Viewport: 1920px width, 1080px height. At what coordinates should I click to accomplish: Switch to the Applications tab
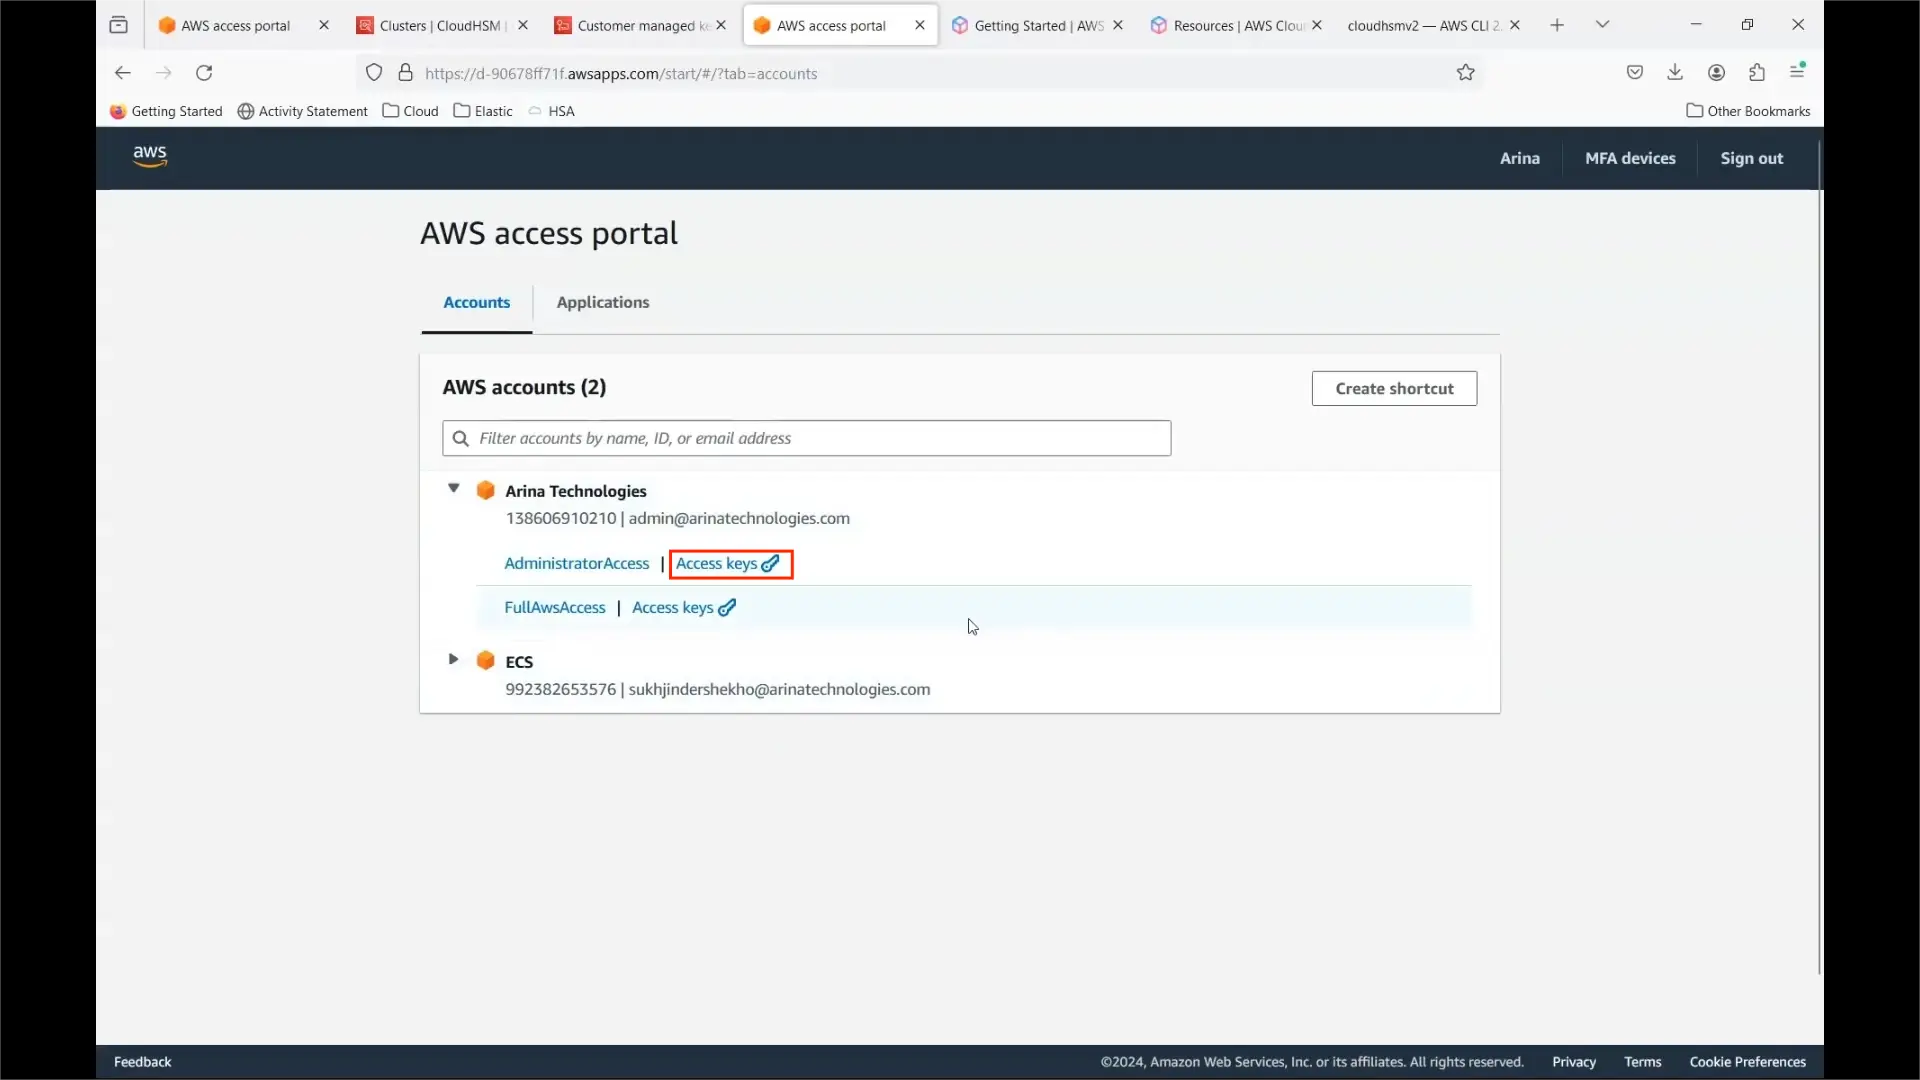(x=602, y=302)
